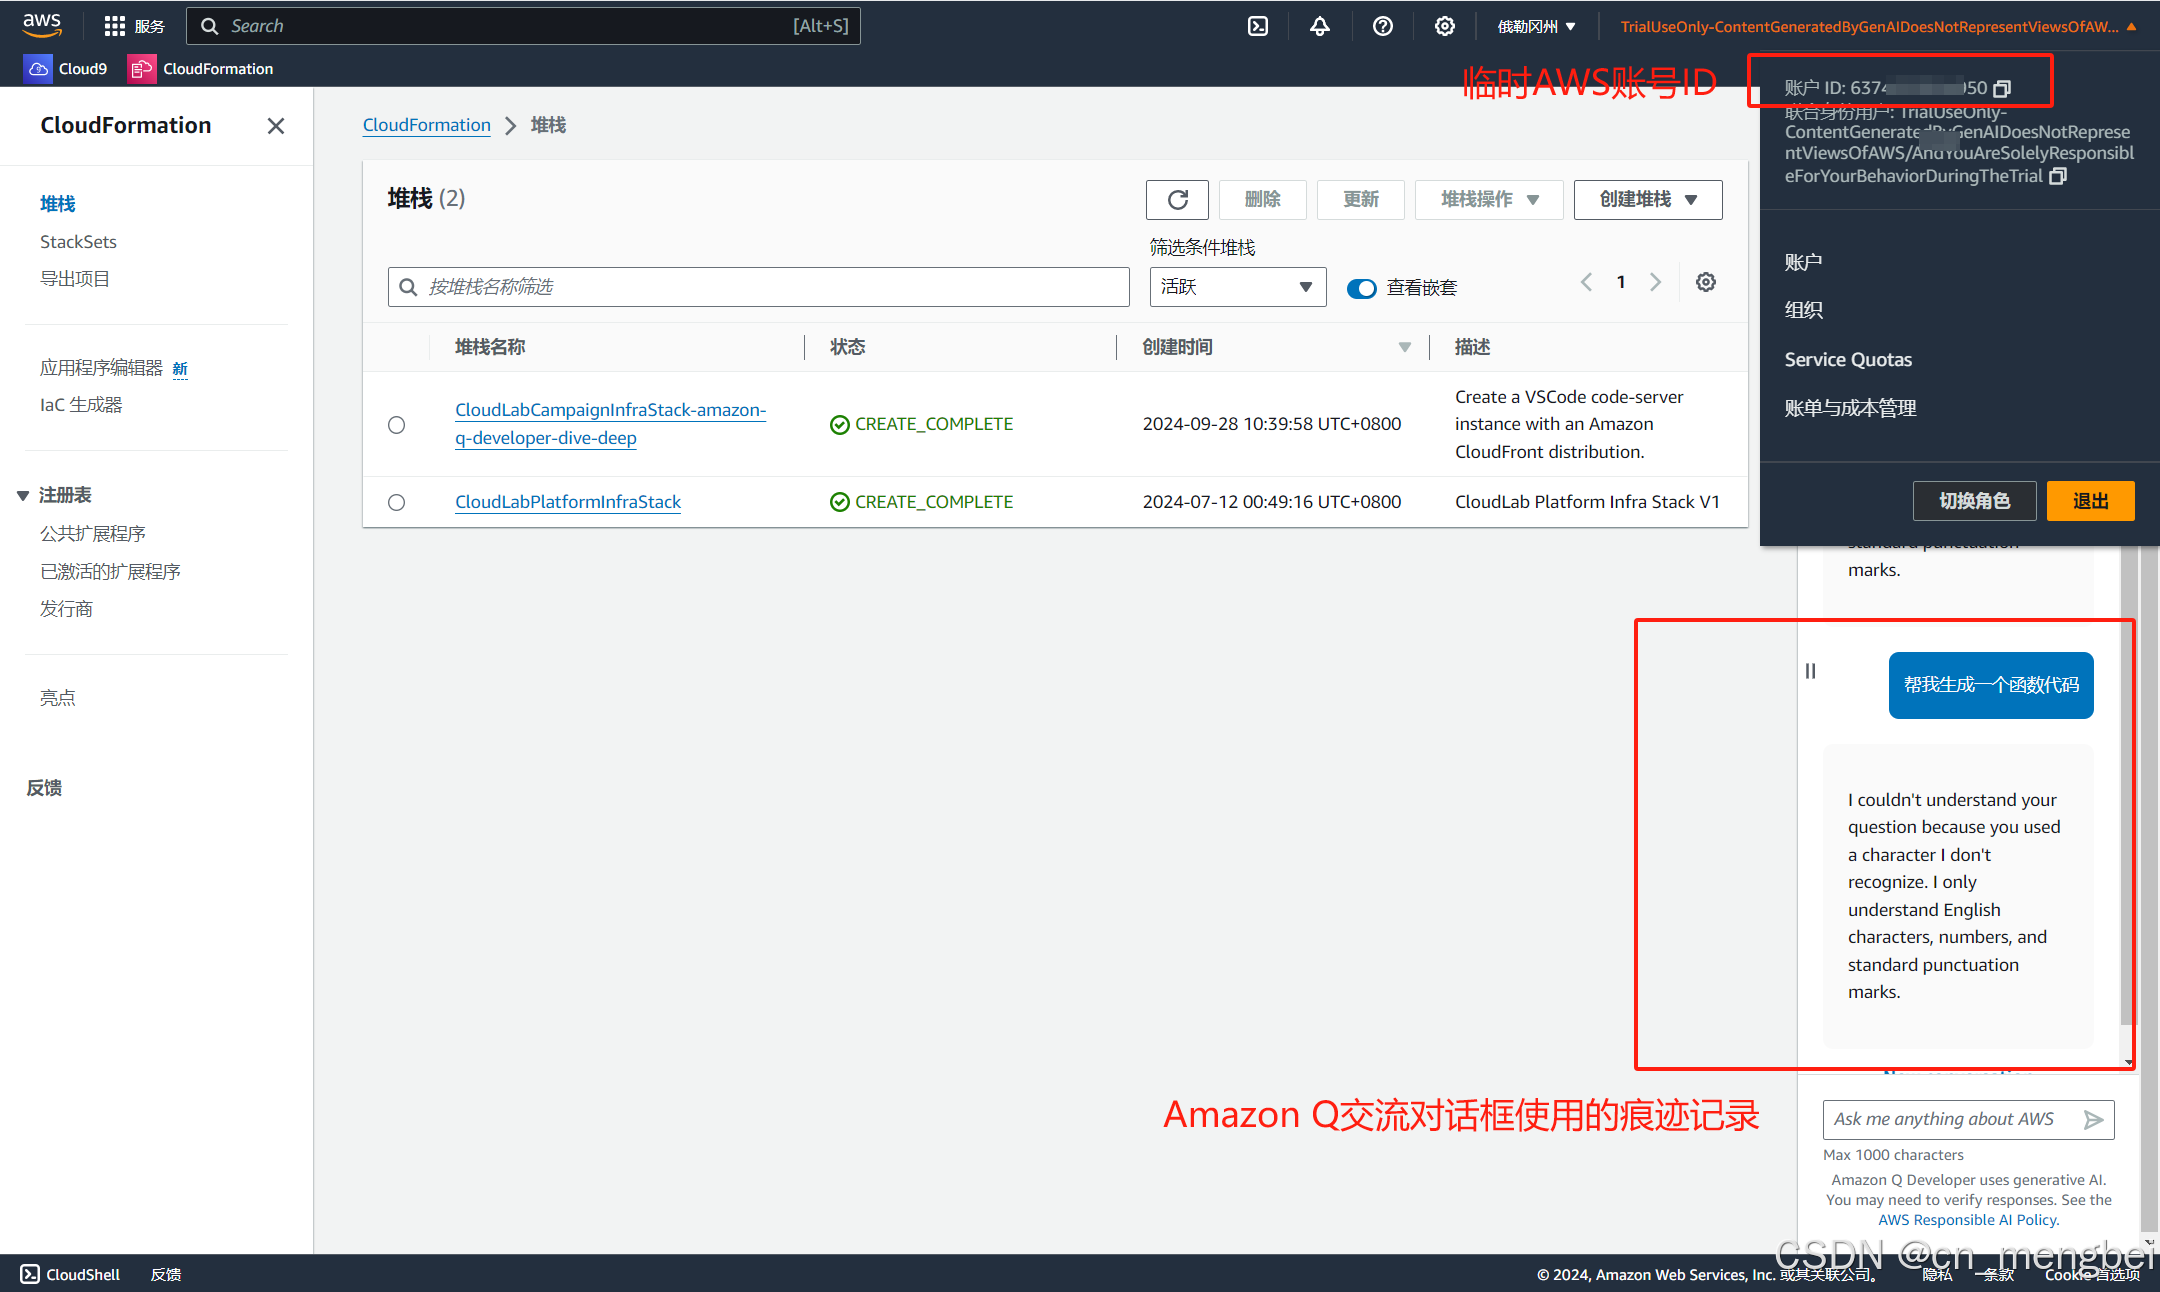The height and width of the screenshot is (1292, 2160).
Task: Click the orange Sign out button
Action: click(x=2090, y=501)
